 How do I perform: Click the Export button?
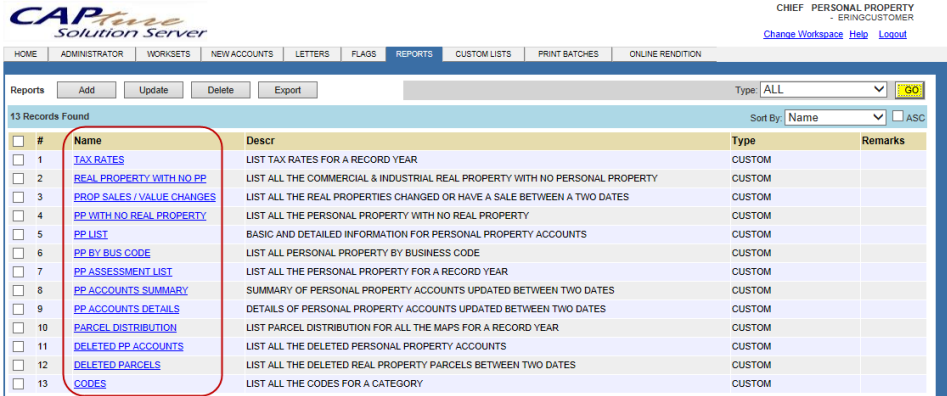click(287, 90)
